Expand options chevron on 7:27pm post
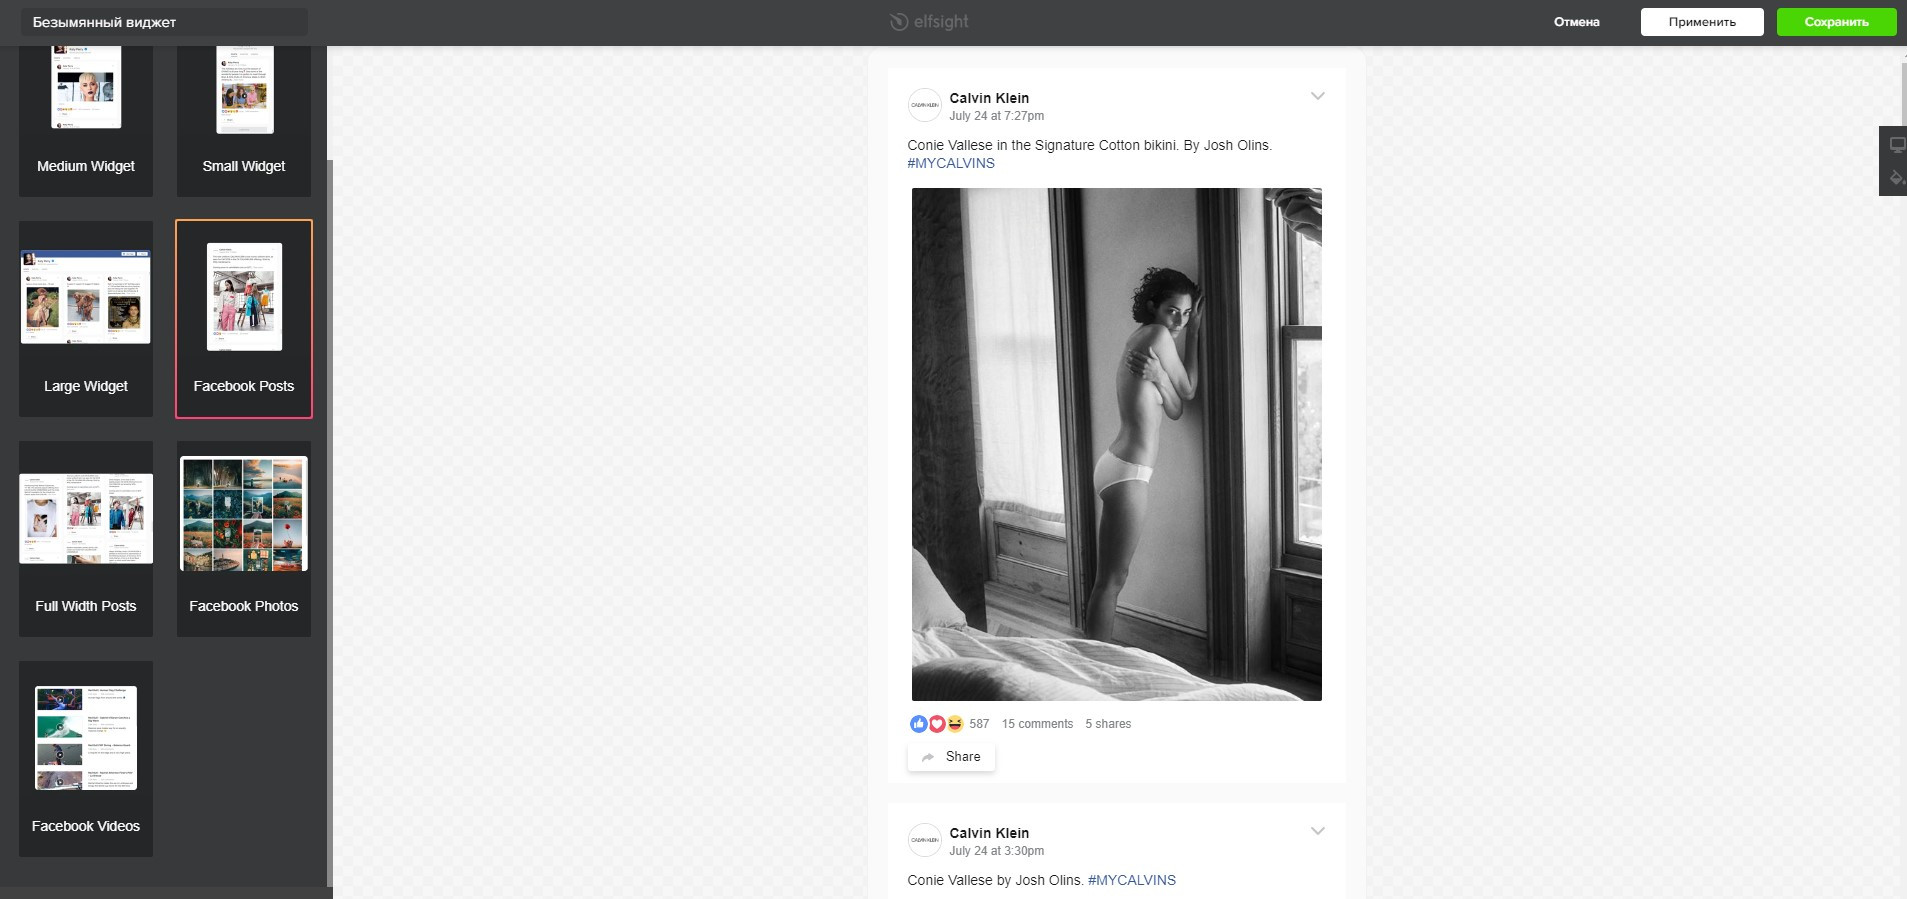This screenshot has height=899, width=1907. point(1318,96)
